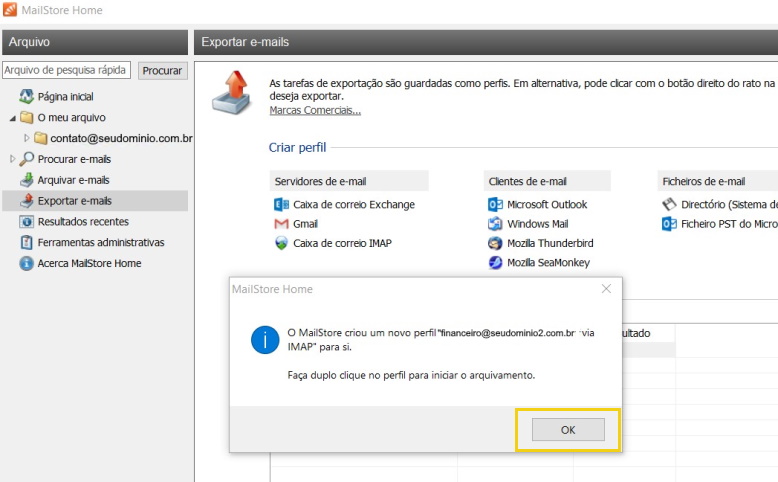
Task: Click 'Faça duplo clique no perfil' text
Action: point(411,375)
